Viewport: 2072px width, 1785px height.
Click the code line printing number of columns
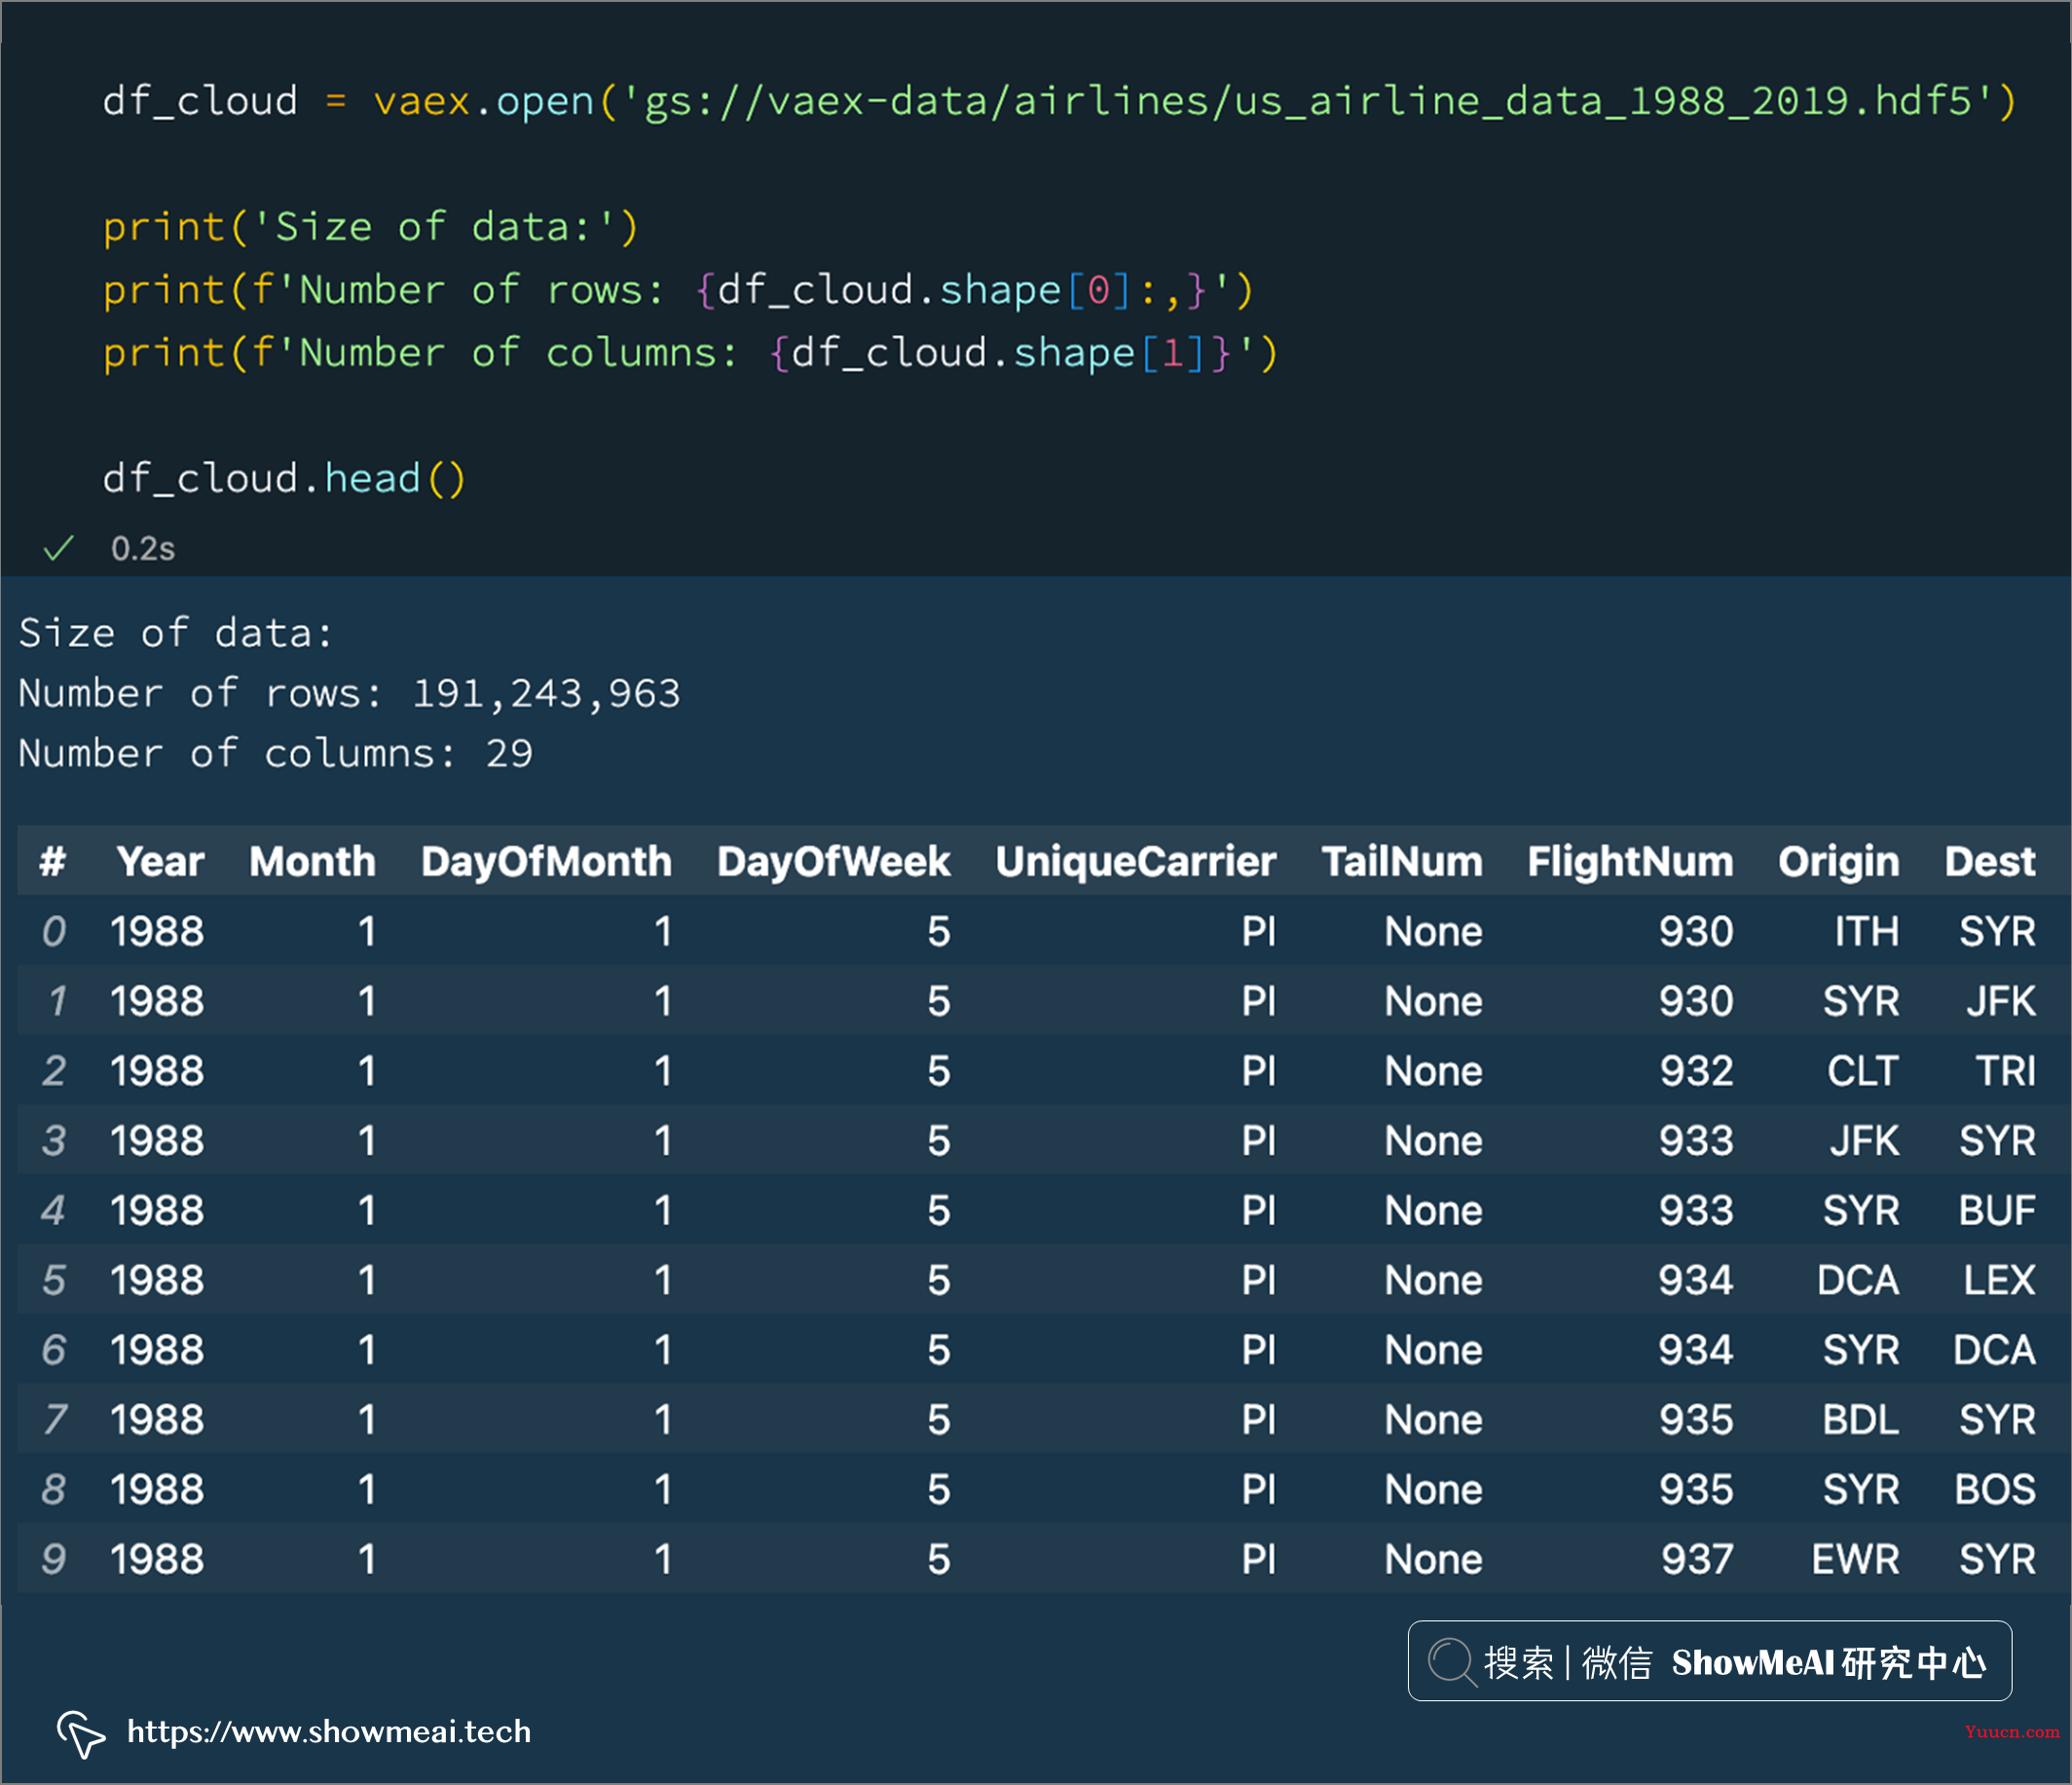pyautogui.click(x=691, y=353)
